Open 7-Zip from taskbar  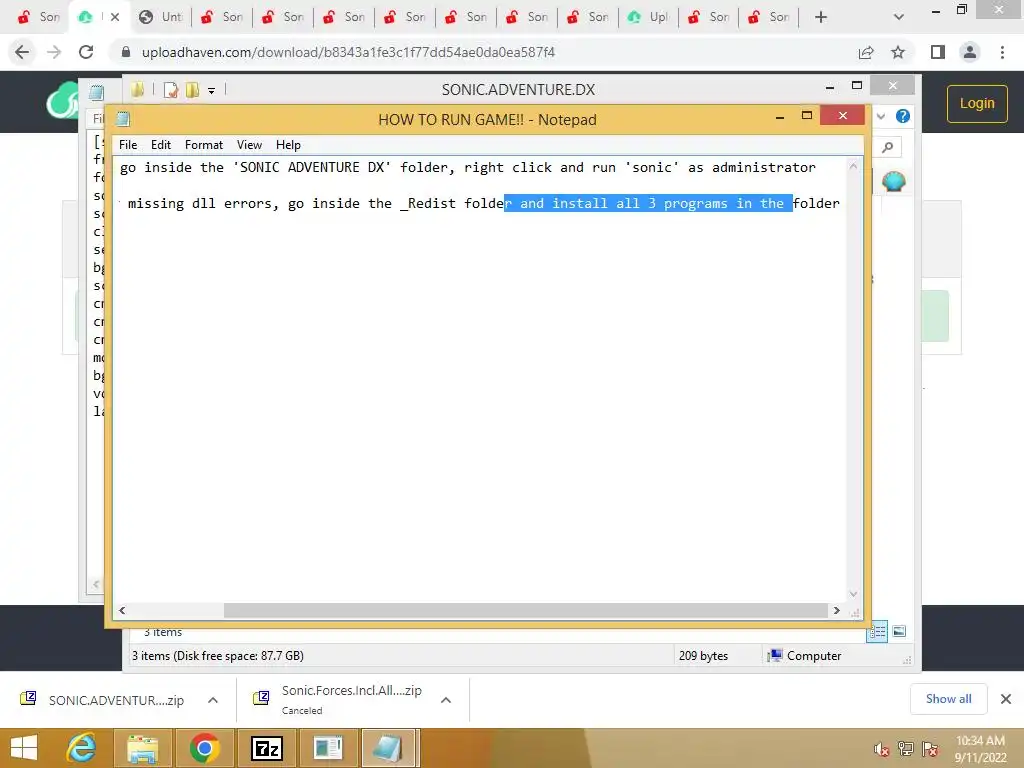266,748
